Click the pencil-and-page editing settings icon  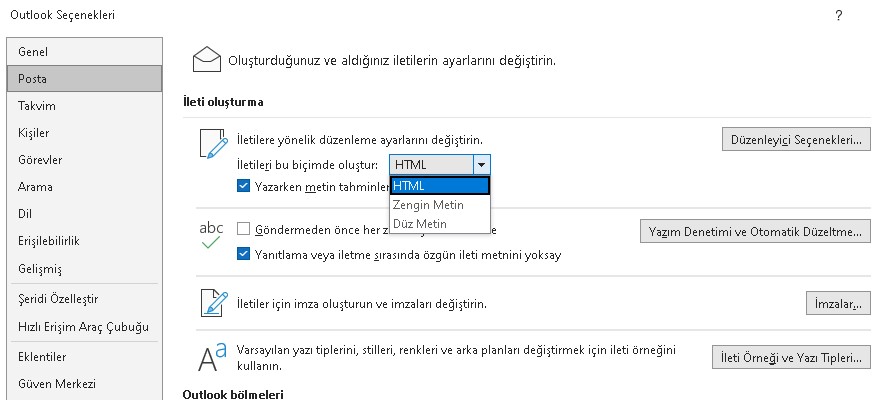click(212, 145)
